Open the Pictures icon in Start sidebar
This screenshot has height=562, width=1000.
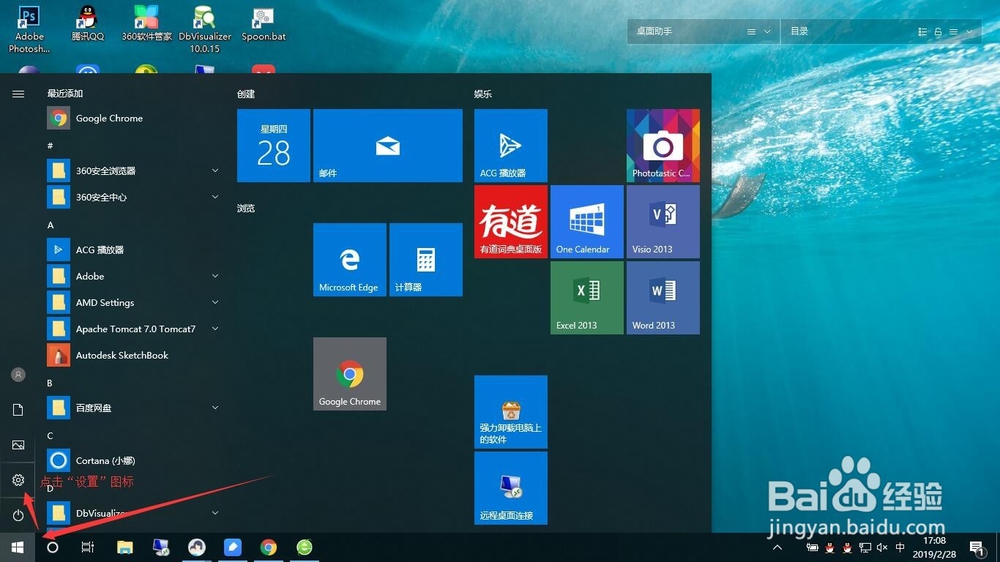click(18, 445)
